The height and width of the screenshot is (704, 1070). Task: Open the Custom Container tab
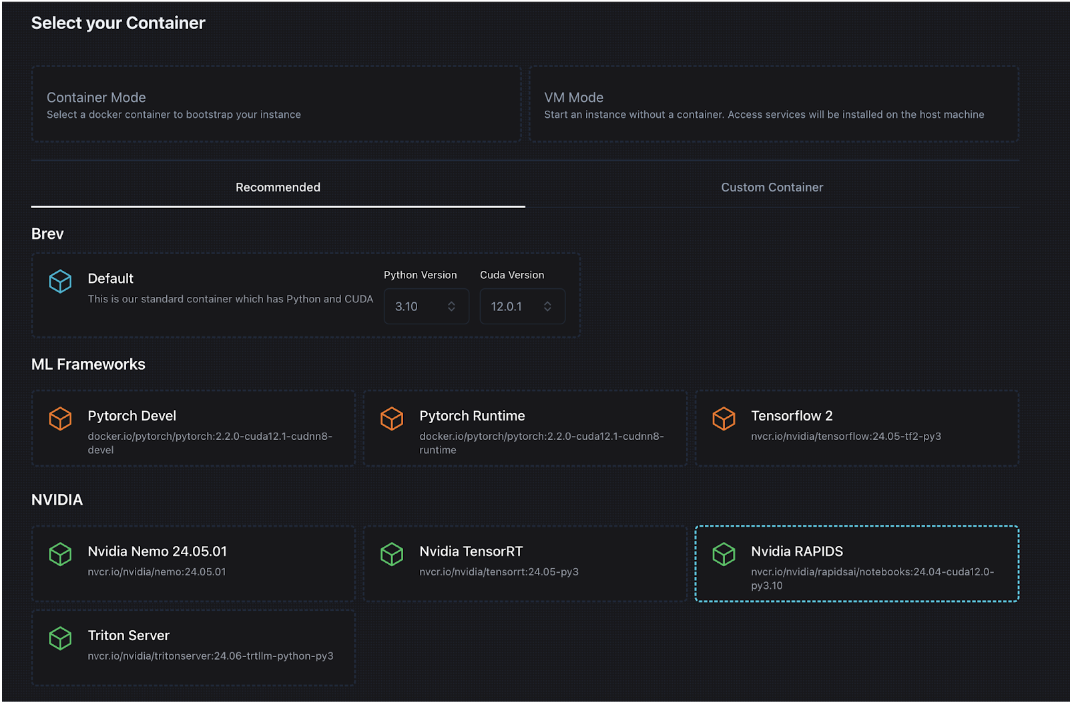tap(772, 187)
